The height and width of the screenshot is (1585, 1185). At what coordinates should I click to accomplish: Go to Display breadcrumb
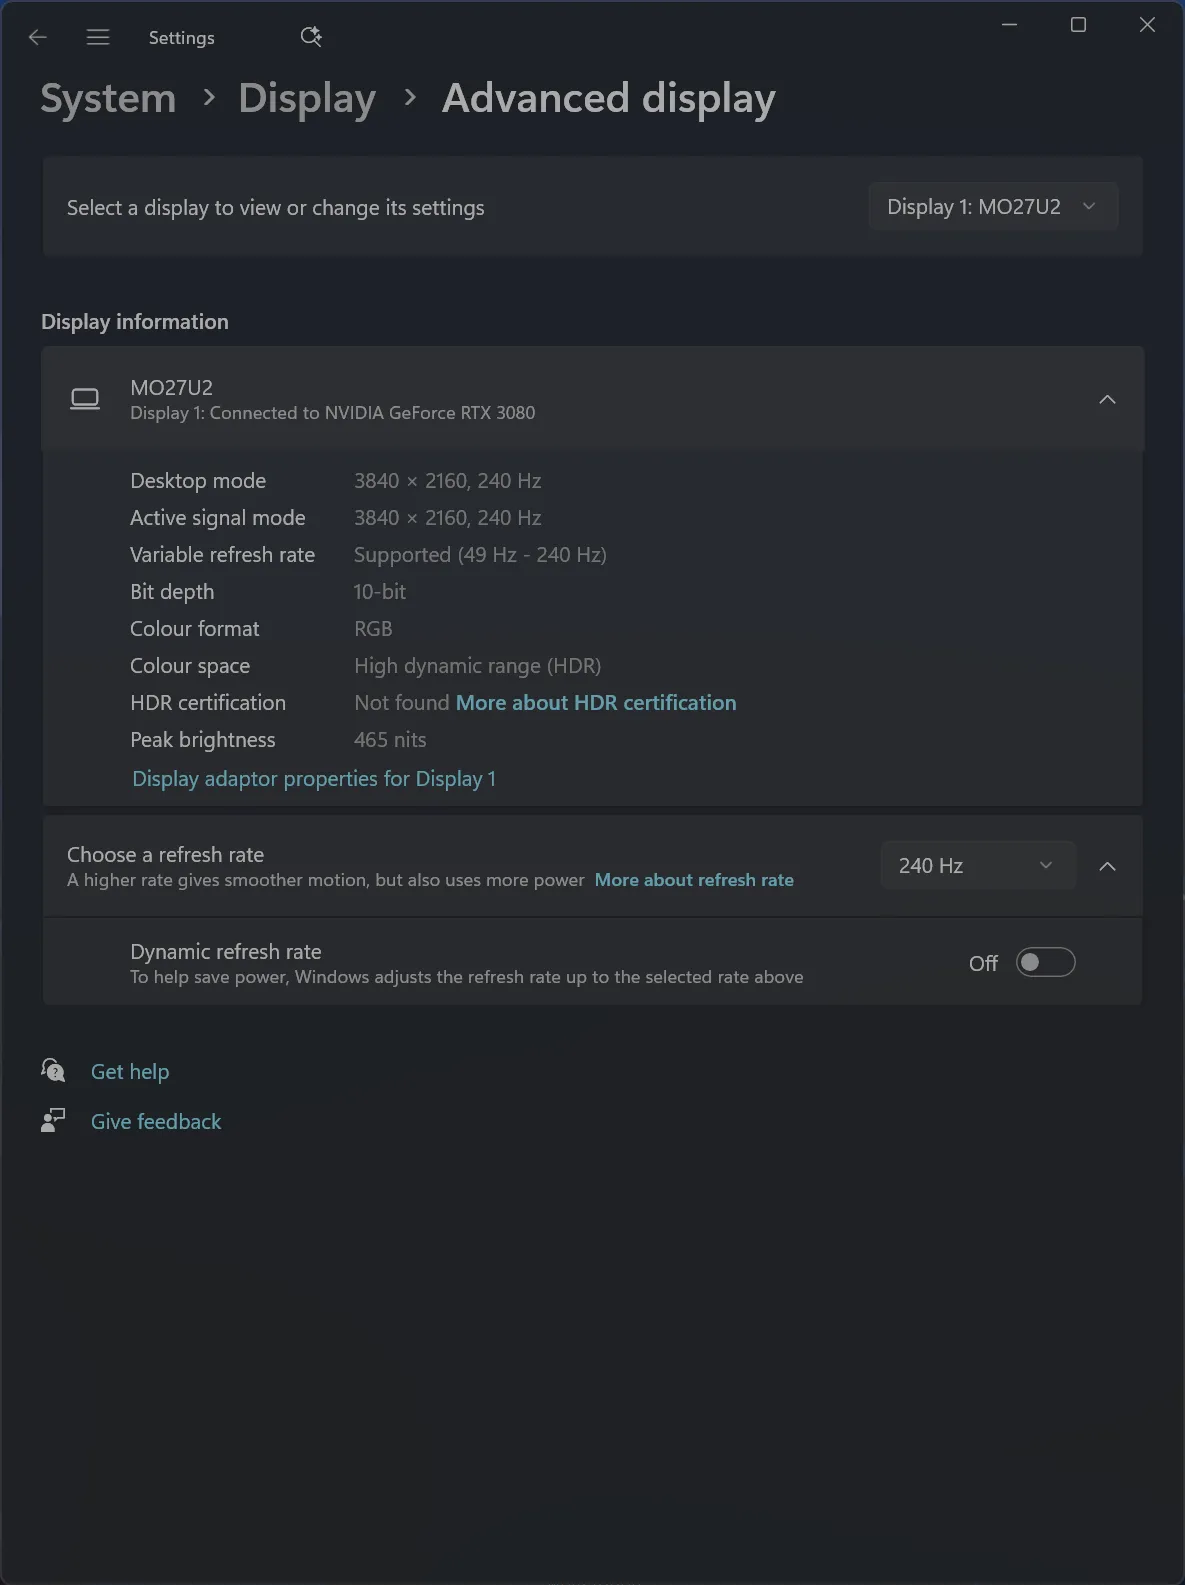(307, 98)
